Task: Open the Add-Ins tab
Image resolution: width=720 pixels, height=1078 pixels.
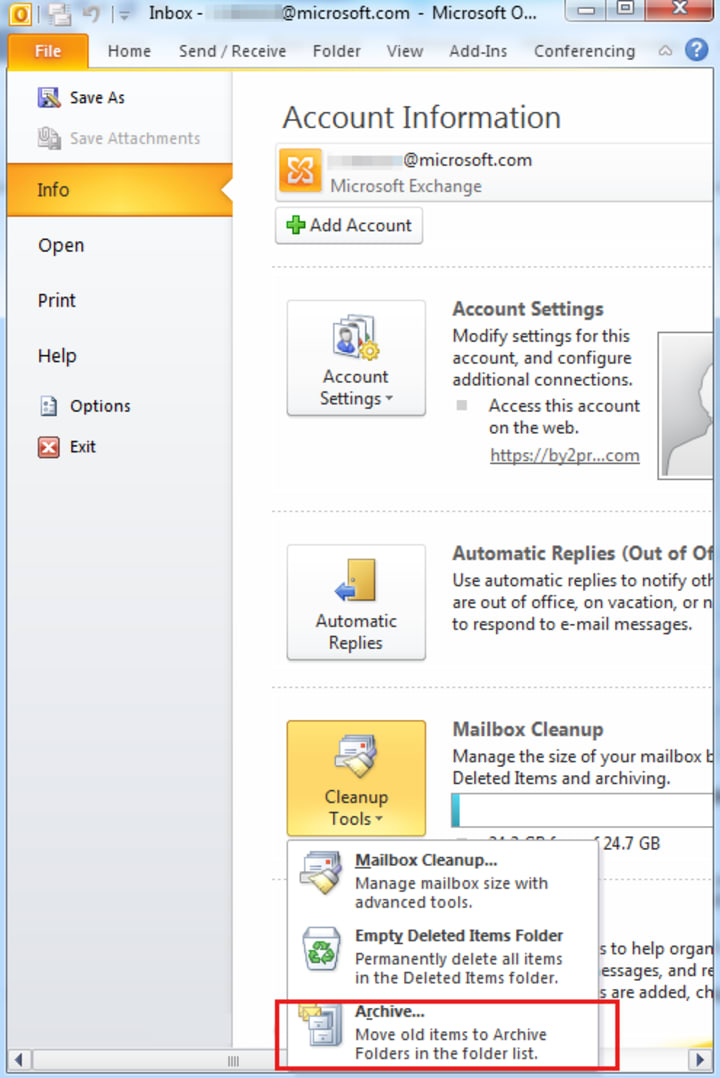Action: click(478, 52)
